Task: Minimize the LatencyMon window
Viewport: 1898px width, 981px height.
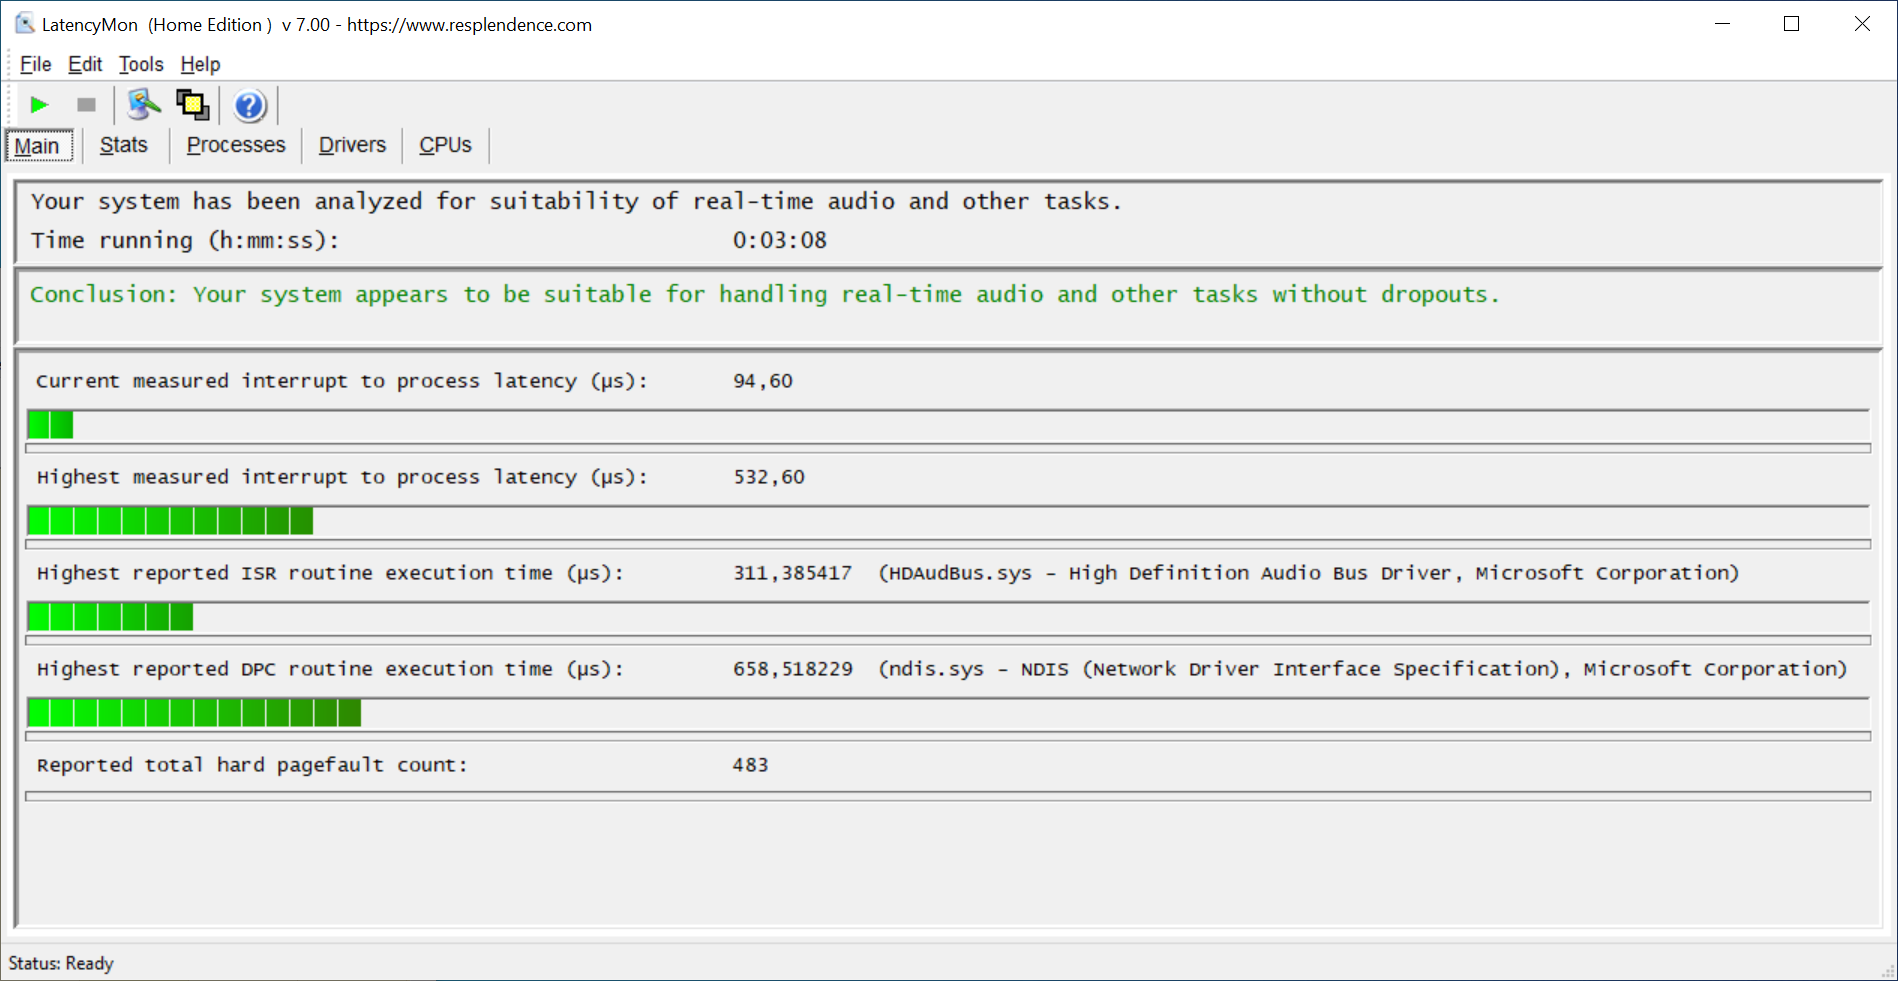Action: point(1722,24)
